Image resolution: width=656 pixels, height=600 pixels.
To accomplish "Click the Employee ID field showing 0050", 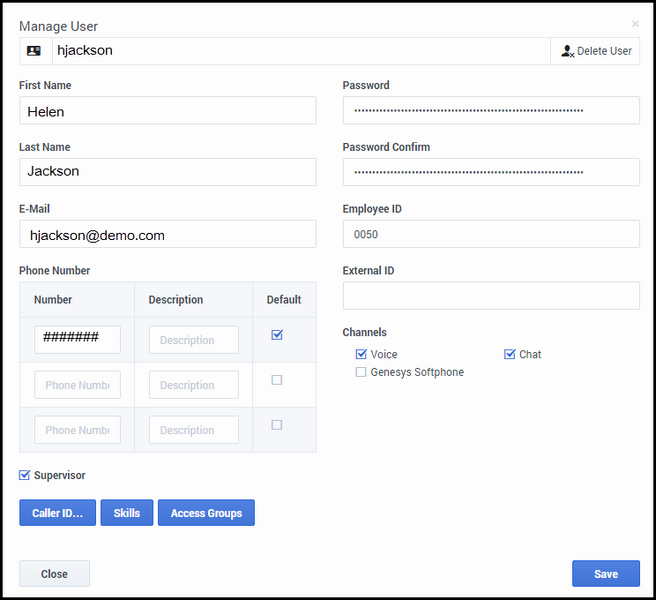I will coord(490,234).
